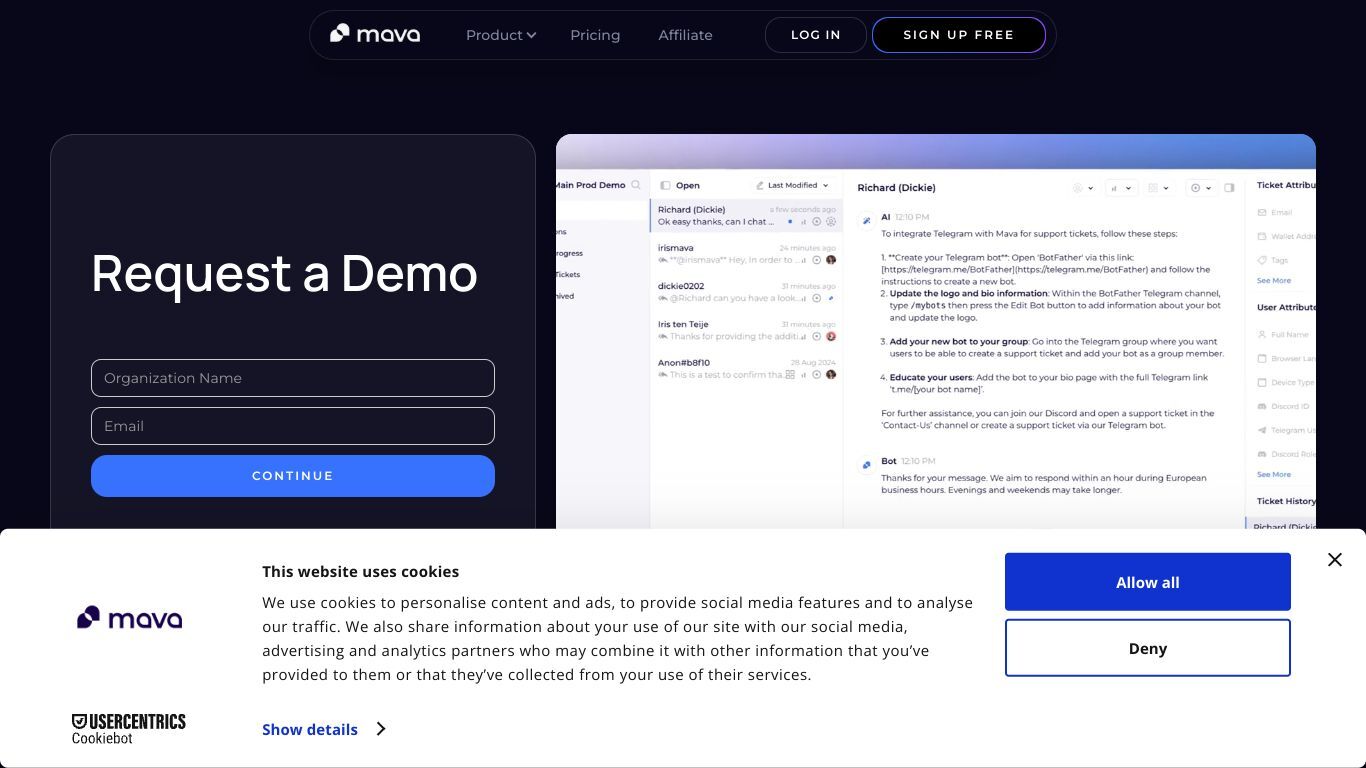Focus the Email input field

pos(293,426)
